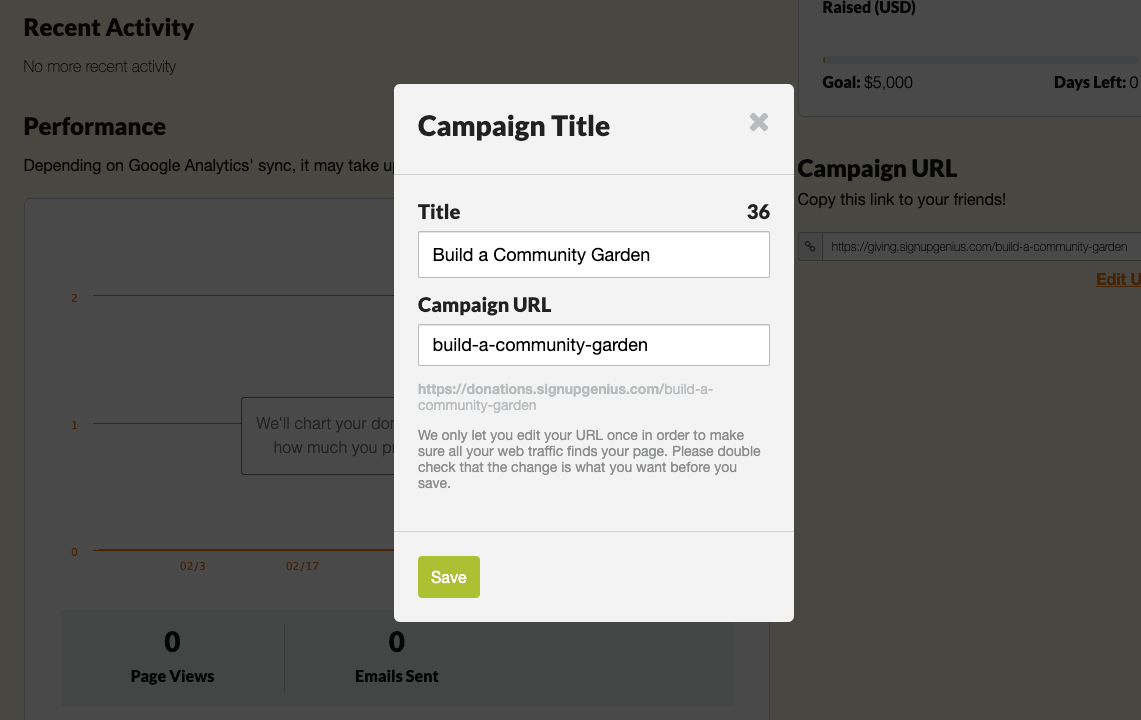The image size is (1141, 720).
Task: Close the Campaign Title dialog
Action: 758,122
